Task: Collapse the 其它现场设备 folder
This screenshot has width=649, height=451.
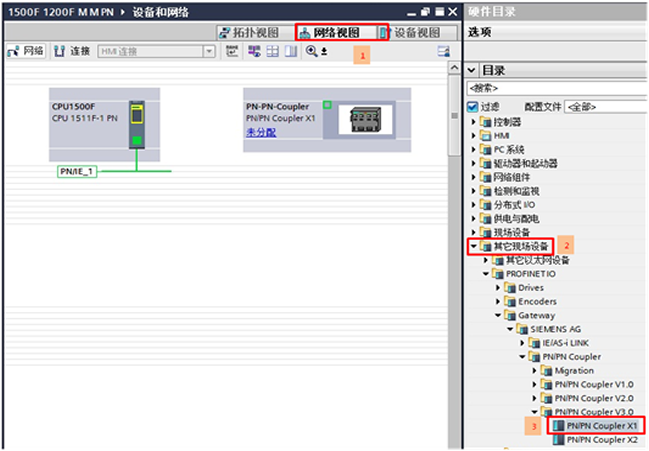Action: pos(474,246)
